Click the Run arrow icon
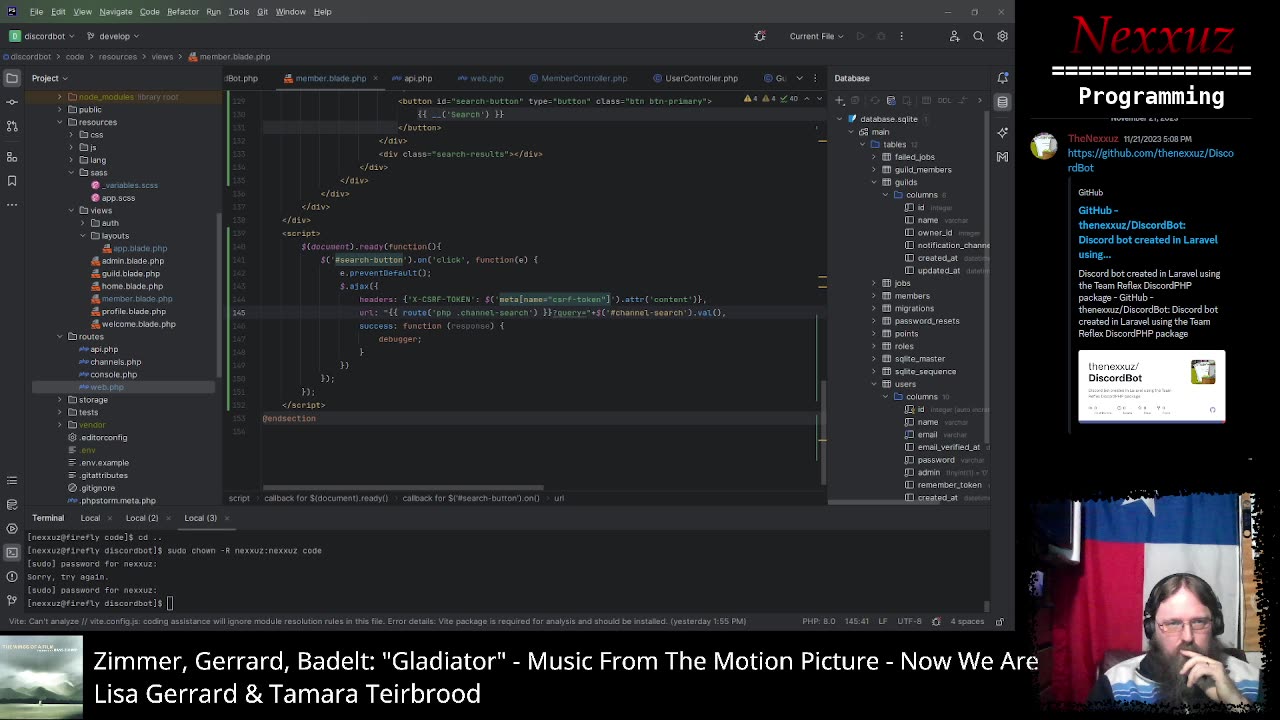Viewport: 1280px width, 720px height. click(859, 36)
